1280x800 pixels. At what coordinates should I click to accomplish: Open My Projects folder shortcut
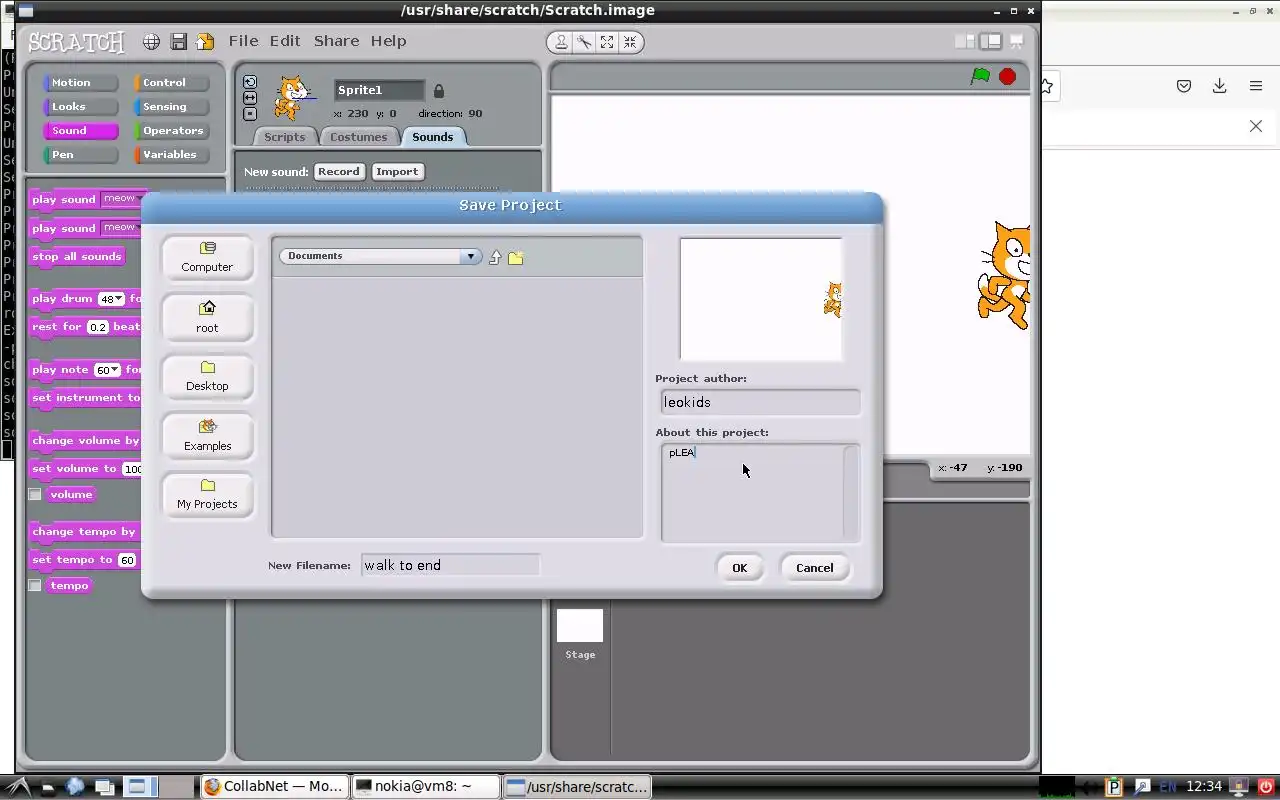pyautogui.click(x=207, y=495)
